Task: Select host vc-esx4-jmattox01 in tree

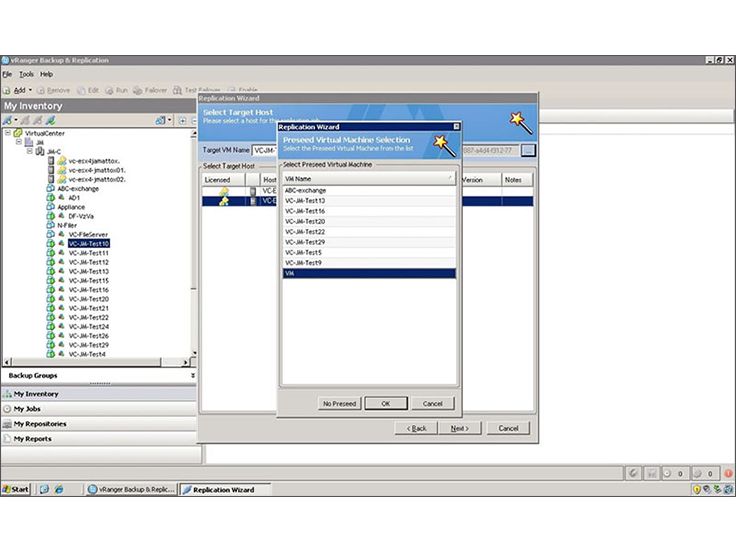Action: click(x=97, y=170)
